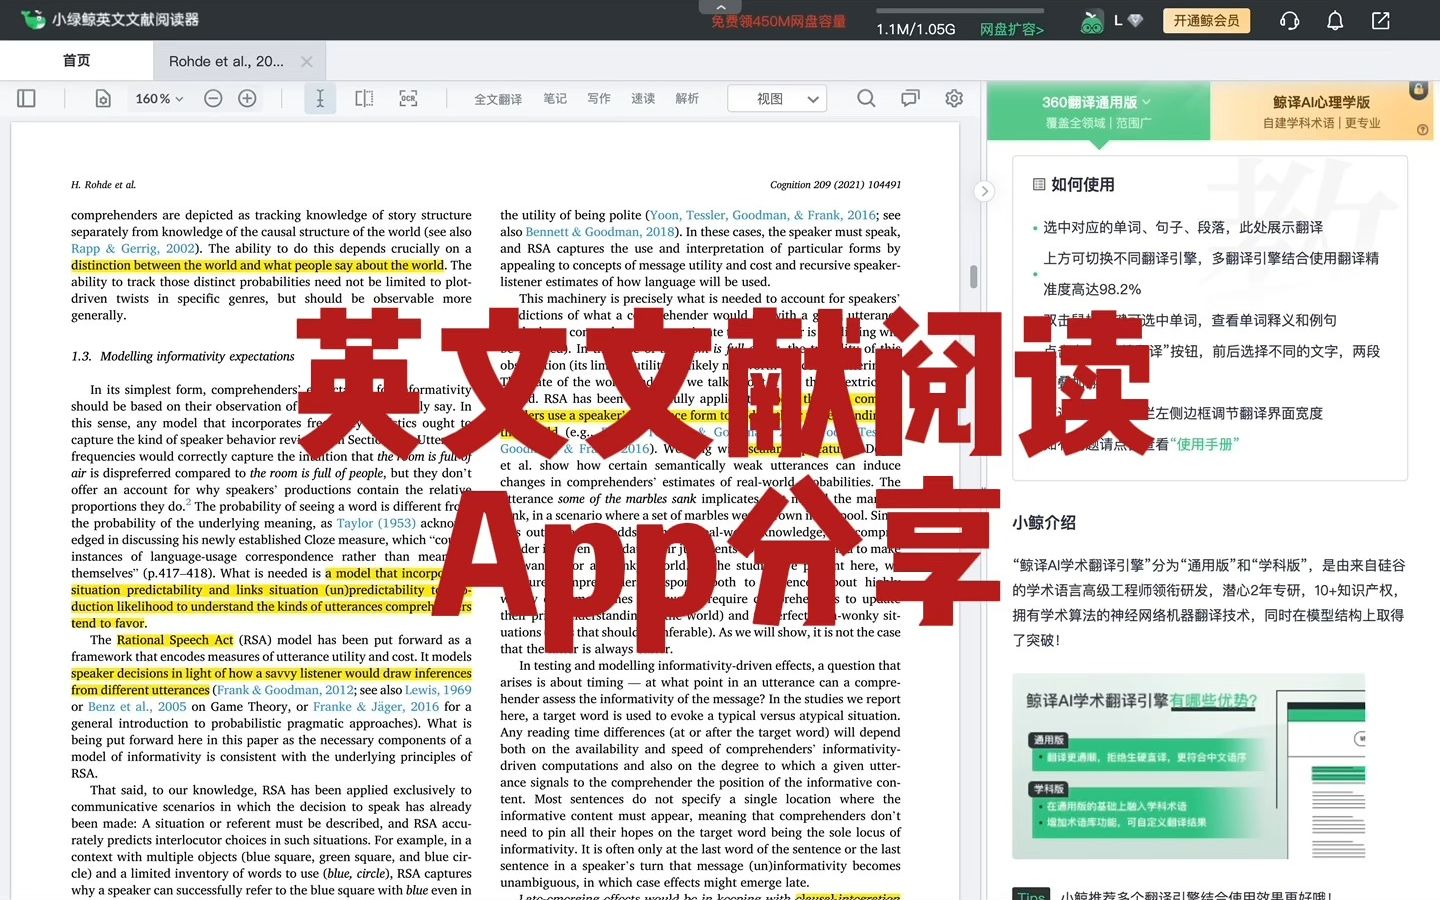Click the Tips green label
This screenshot has width=1440, height=900.
(1031, 895)
